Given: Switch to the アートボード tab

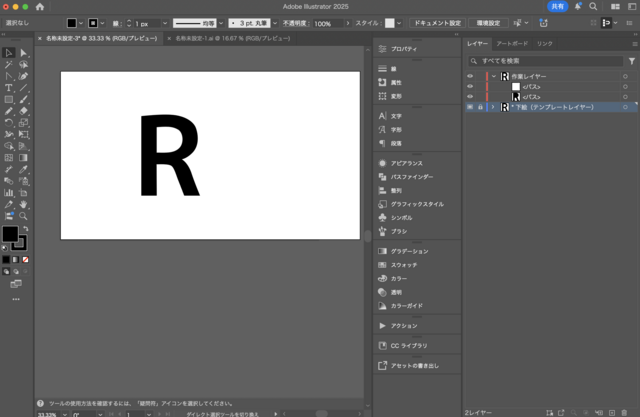Looking at the screenshot, I should pos(512,44).
